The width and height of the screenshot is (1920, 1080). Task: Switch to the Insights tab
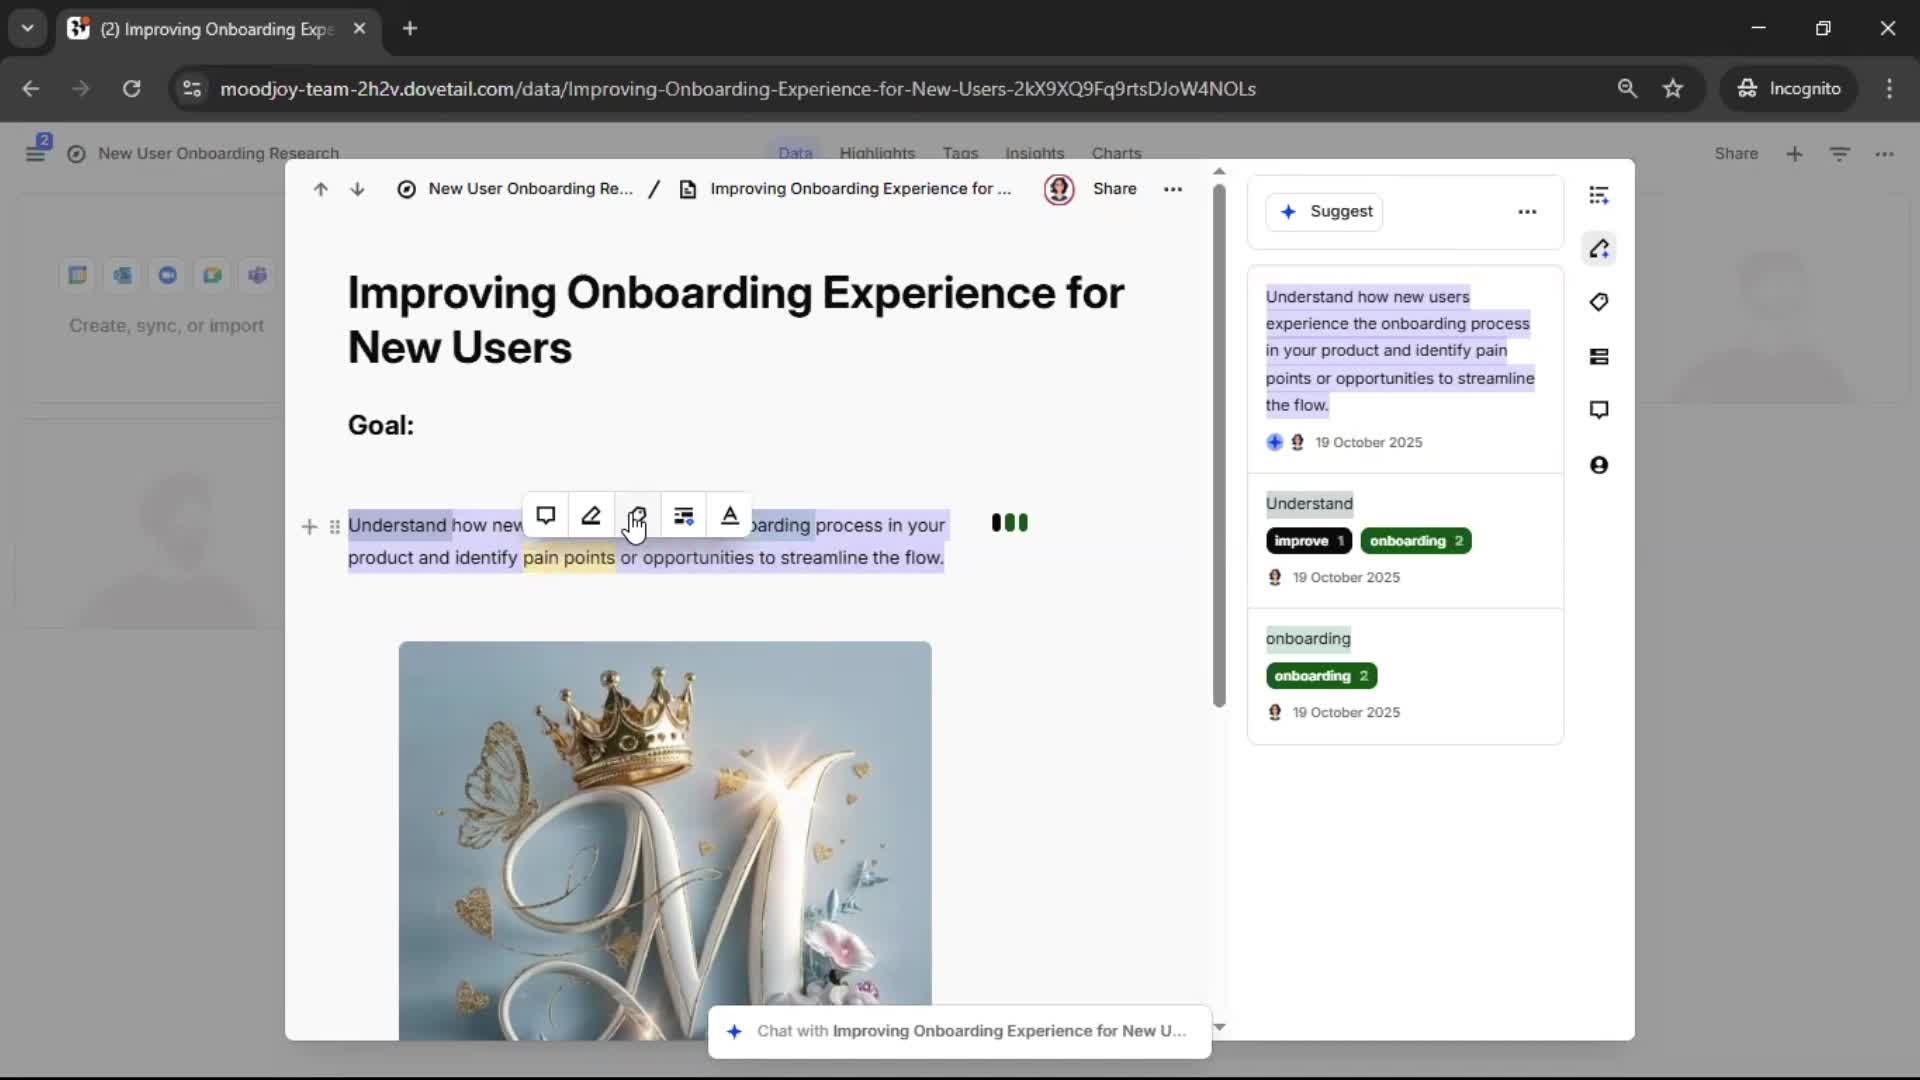(x=1034, y=153)
